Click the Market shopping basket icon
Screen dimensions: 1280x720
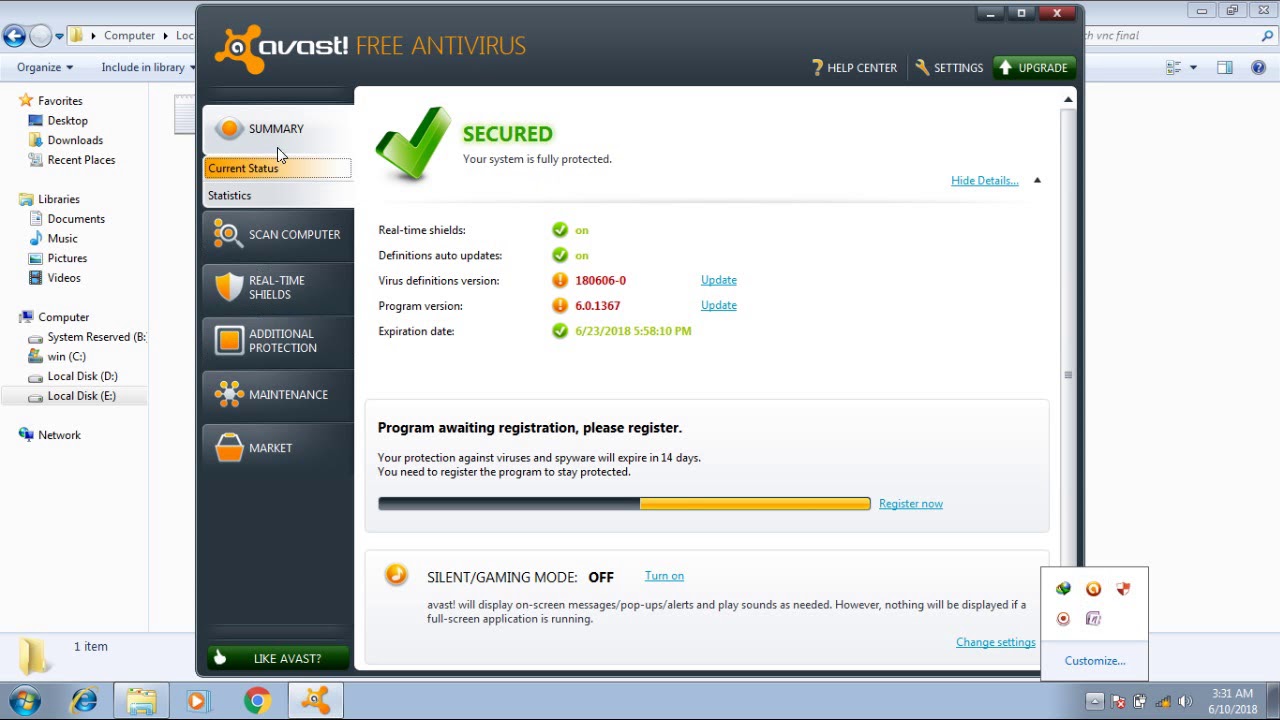coord(229,448)
